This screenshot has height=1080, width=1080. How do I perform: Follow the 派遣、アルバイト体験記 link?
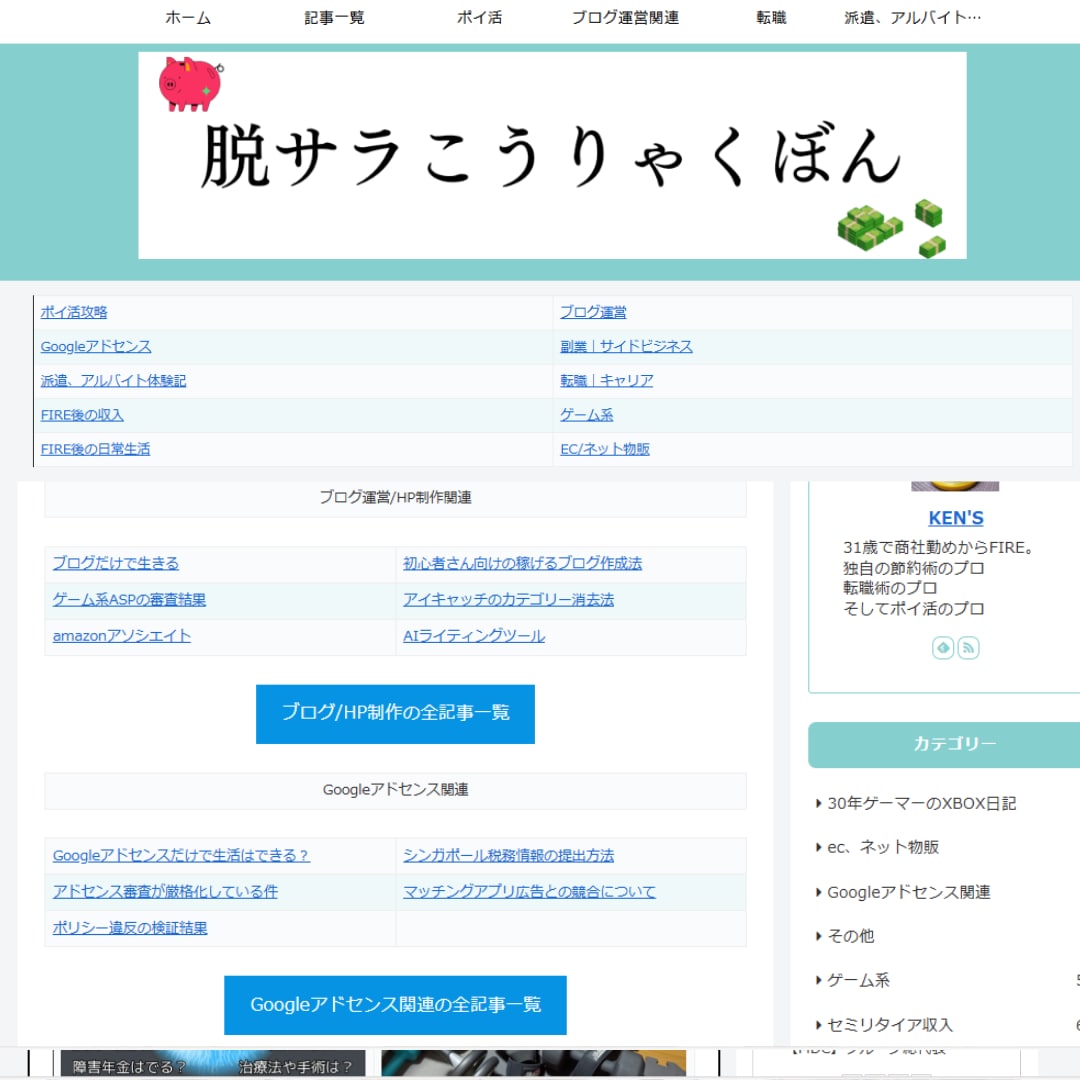tap(113, 381)
